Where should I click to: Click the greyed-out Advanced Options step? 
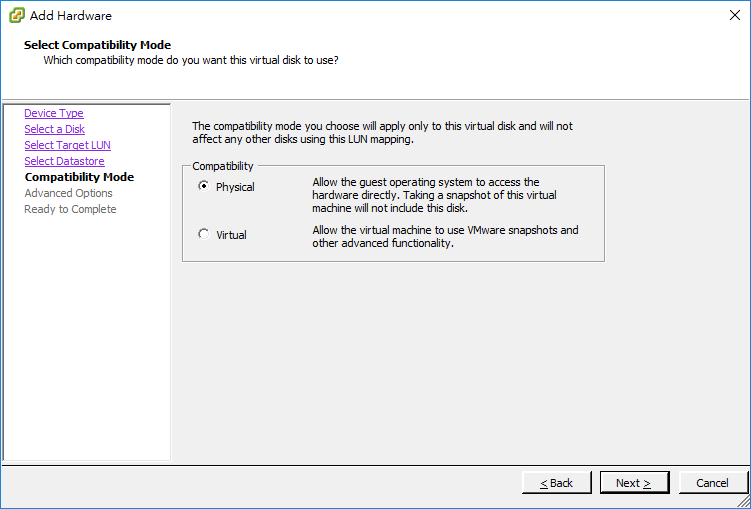(x=68, y=193)
